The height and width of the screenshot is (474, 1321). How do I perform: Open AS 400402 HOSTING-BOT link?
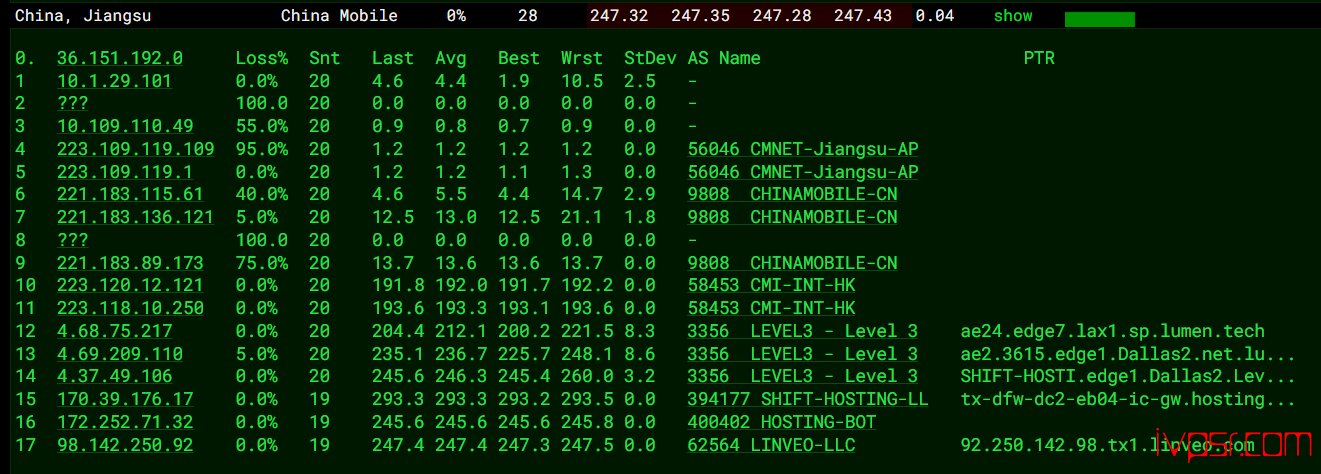pos(782,422)
